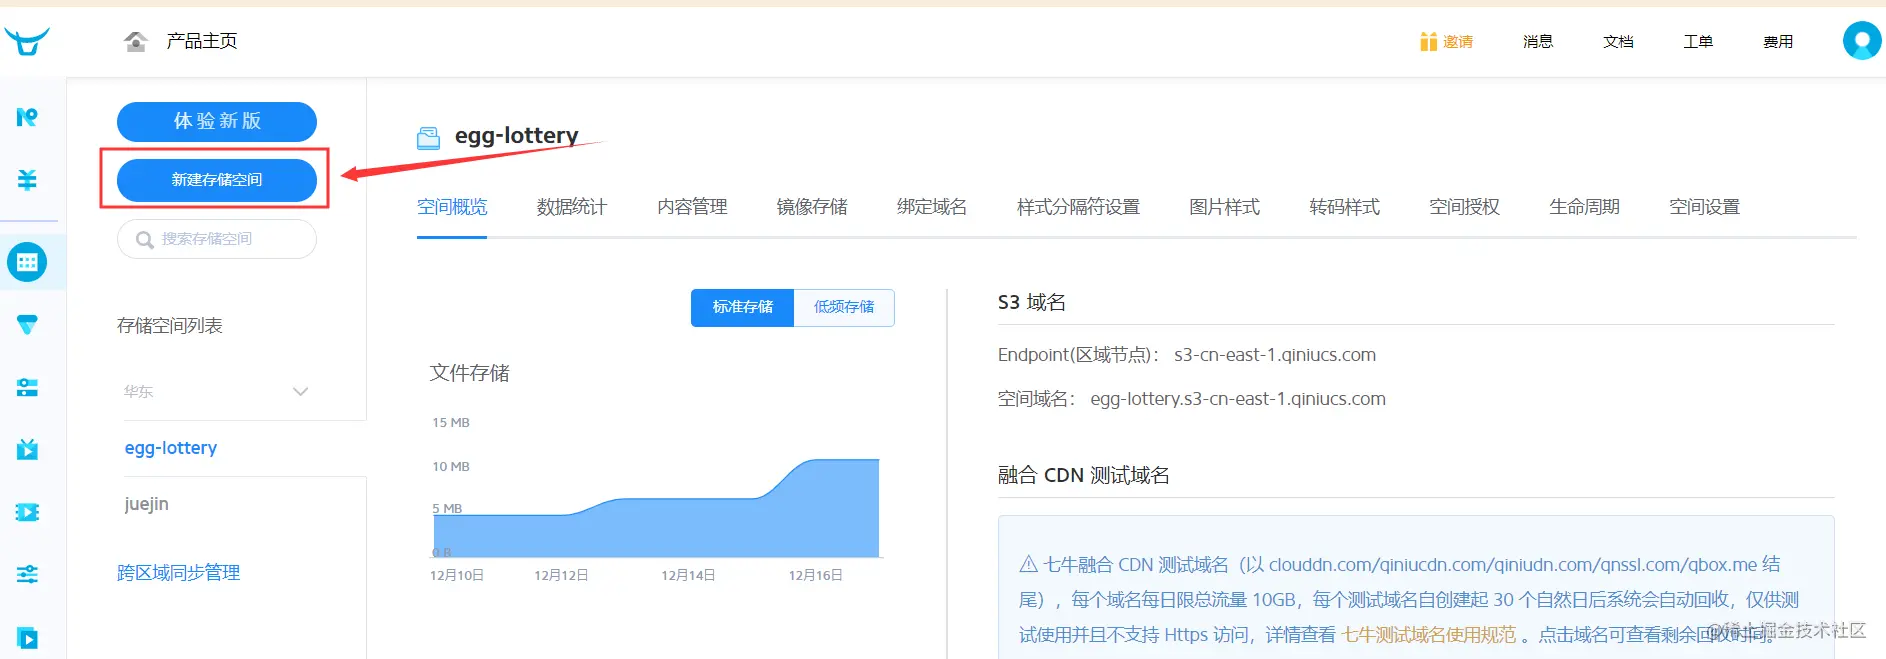
Task: Switch chart to 低频存储
Action: click(843, 307)
